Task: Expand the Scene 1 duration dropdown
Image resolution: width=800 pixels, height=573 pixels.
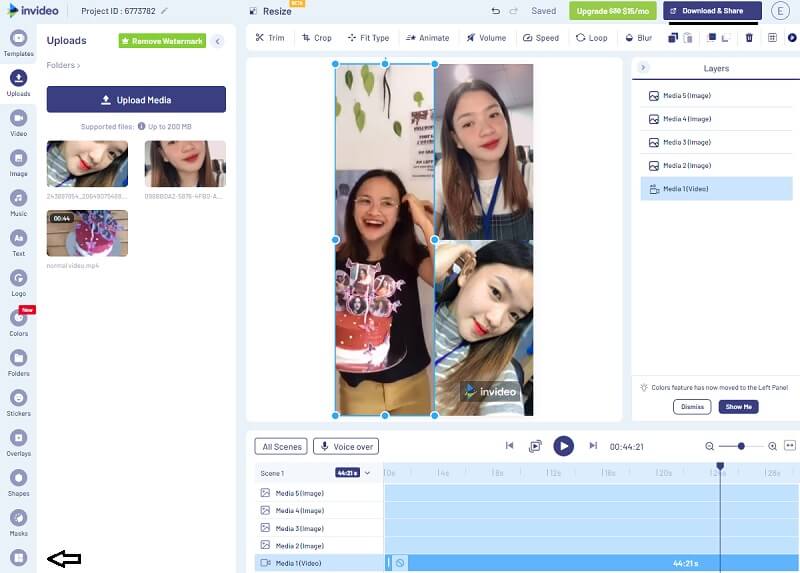Action: coord(367,473)
